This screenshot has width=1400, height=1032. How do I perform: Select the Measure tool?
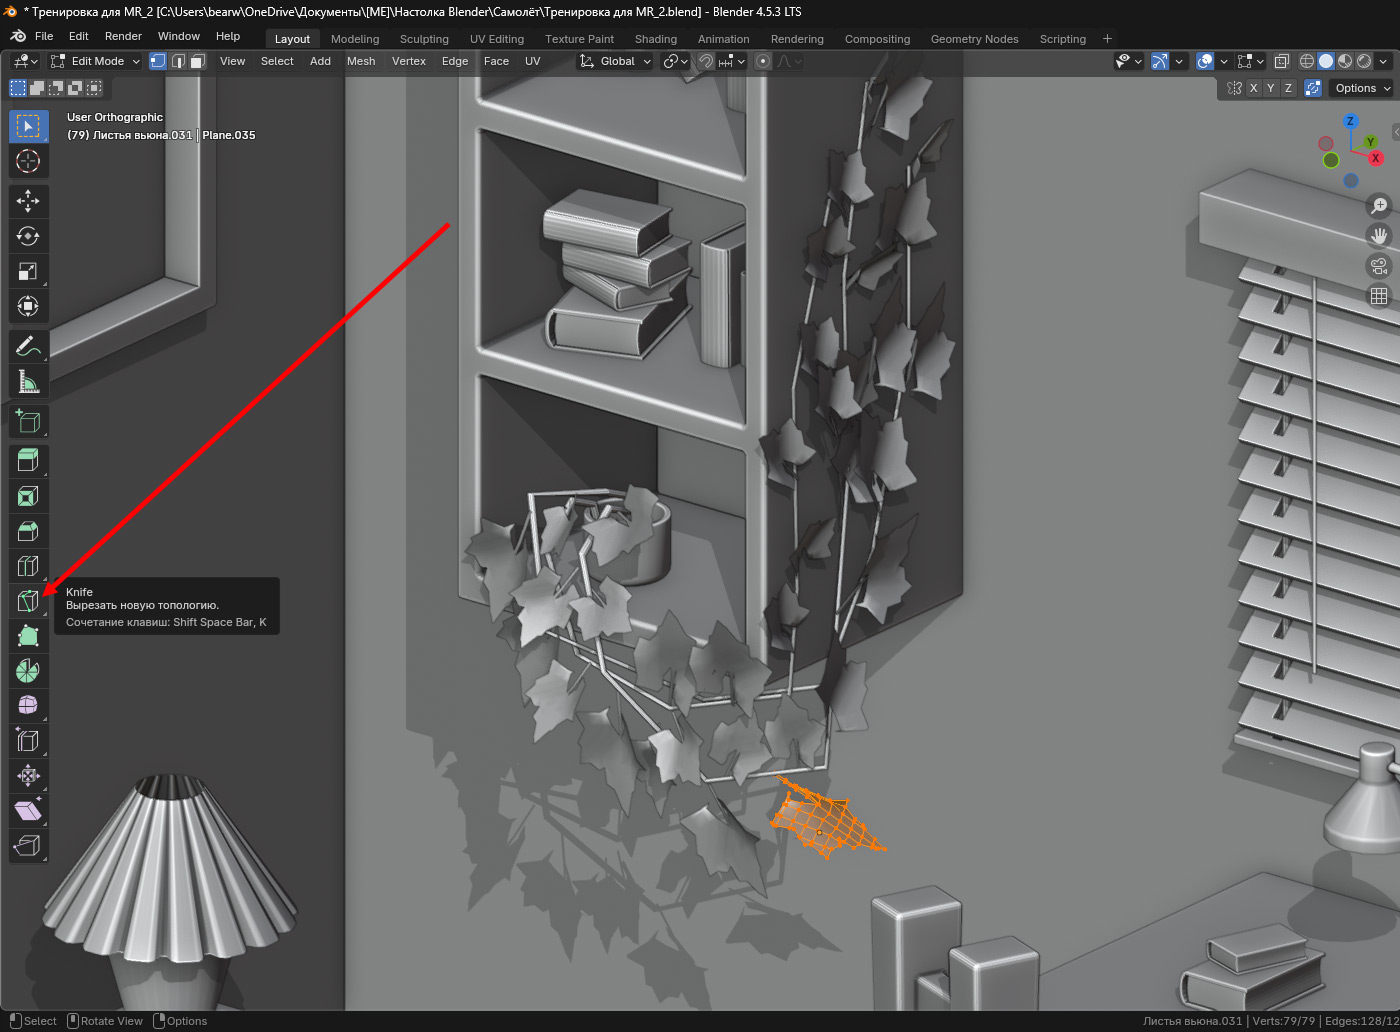click(28, 381)
